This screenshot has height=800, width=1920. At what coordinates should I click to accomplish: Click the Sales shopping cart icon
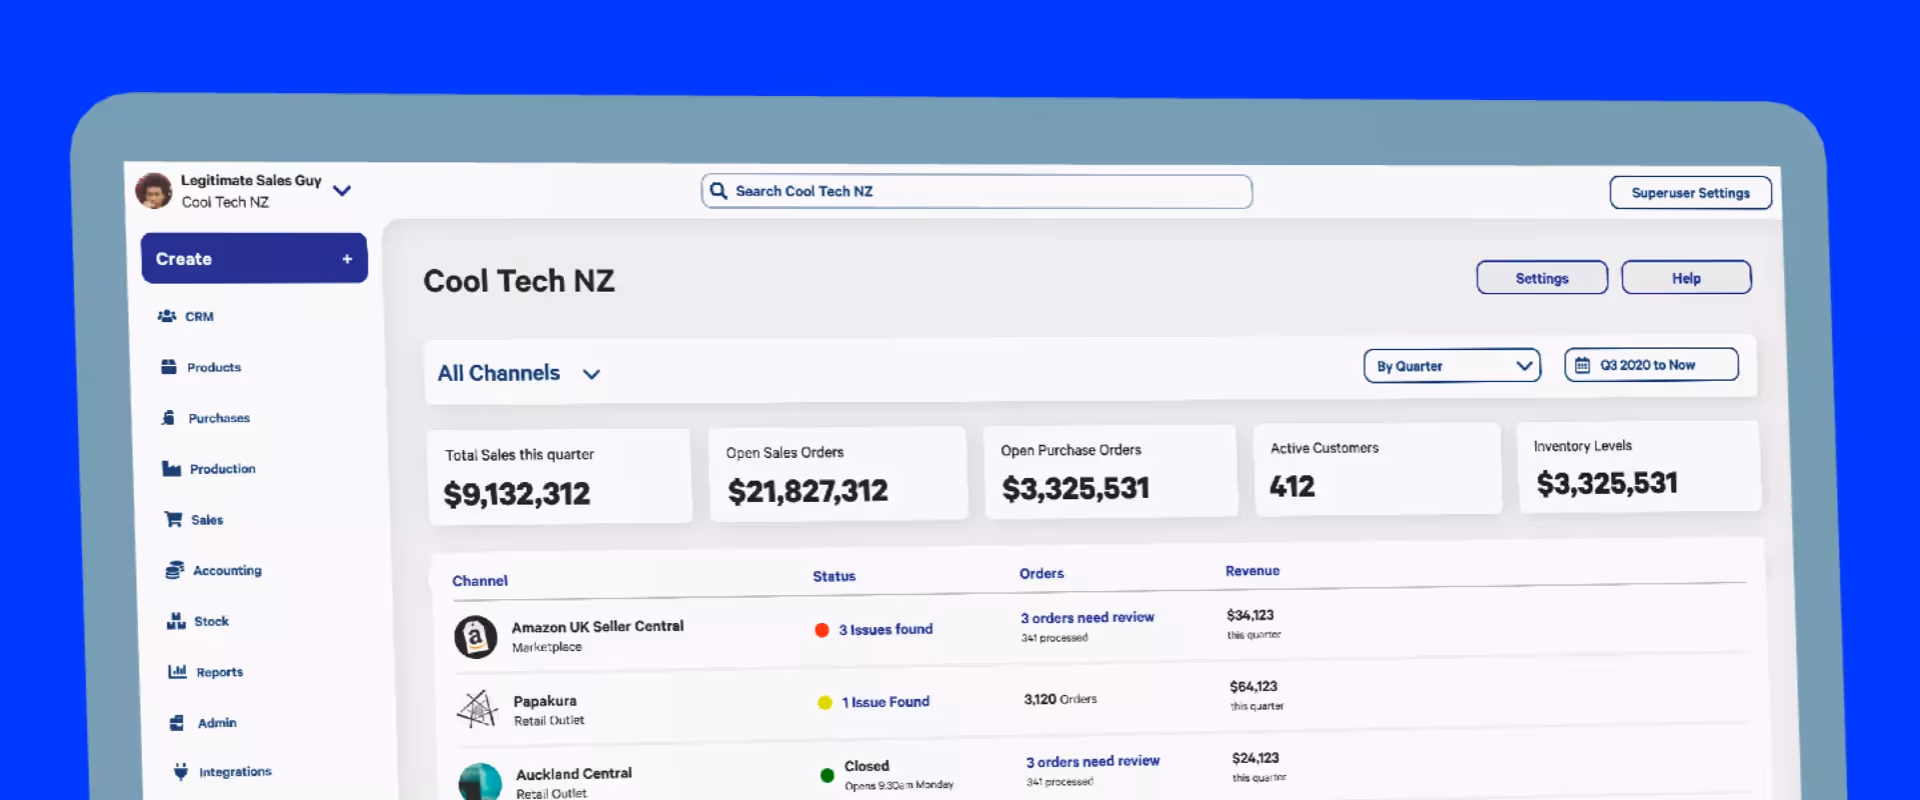pos(173,519)
